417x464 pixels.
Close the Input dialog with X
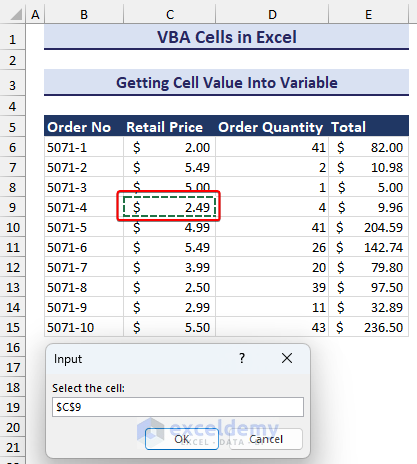(287, 358)
